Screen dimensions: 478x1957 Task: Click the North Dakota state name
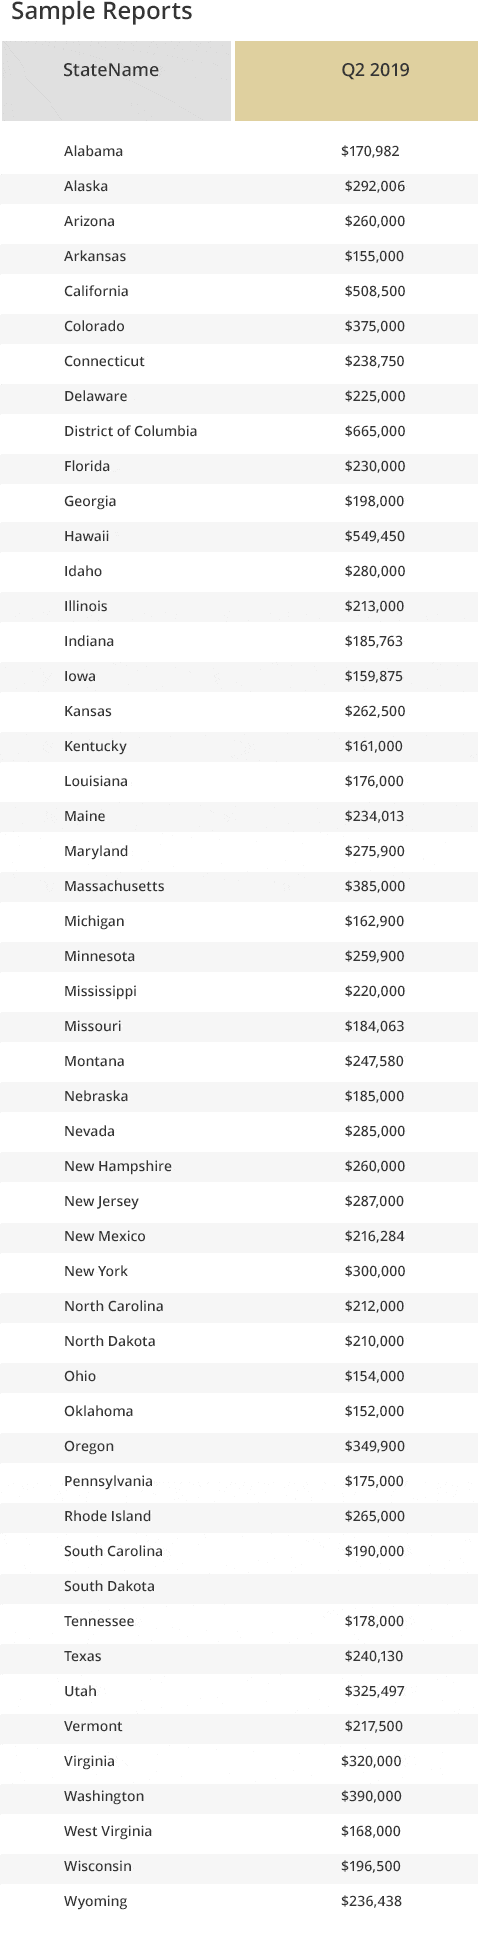(110, 1341)
